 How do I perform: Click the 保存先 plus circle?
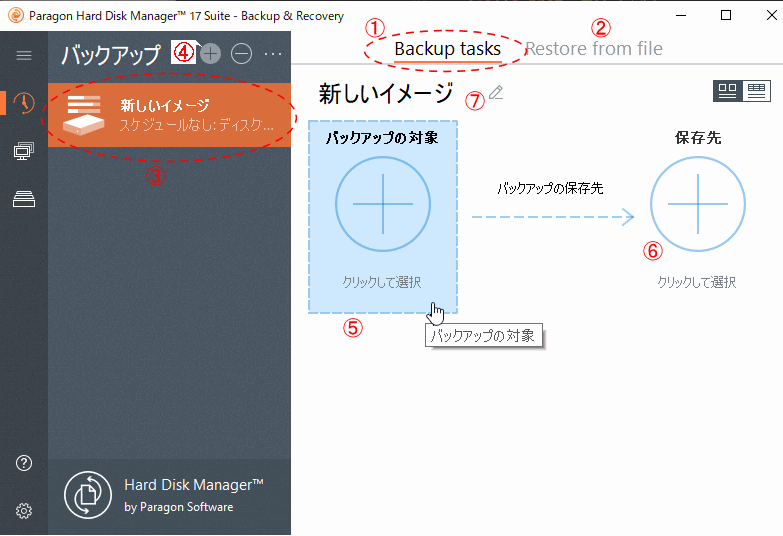point(697,204)
